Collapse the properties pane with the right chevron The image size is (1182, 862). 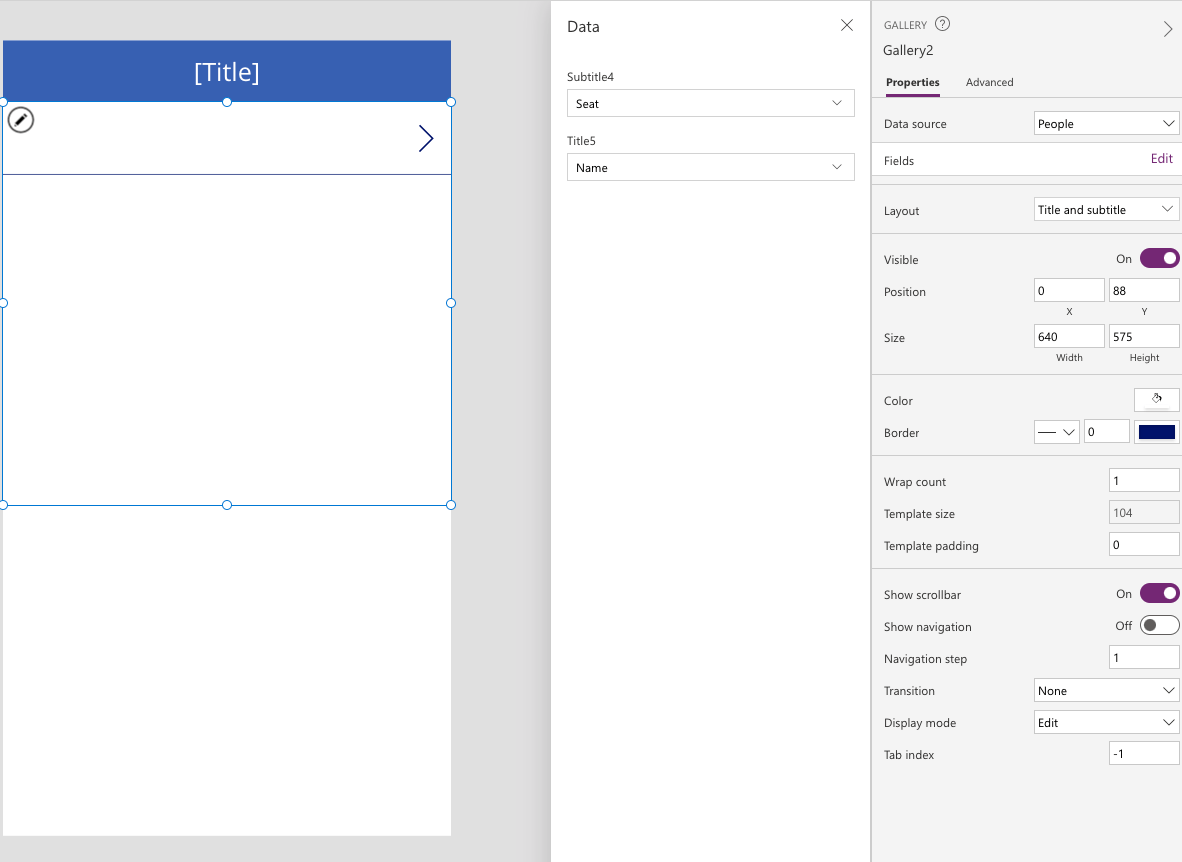tap(1167, 29)
